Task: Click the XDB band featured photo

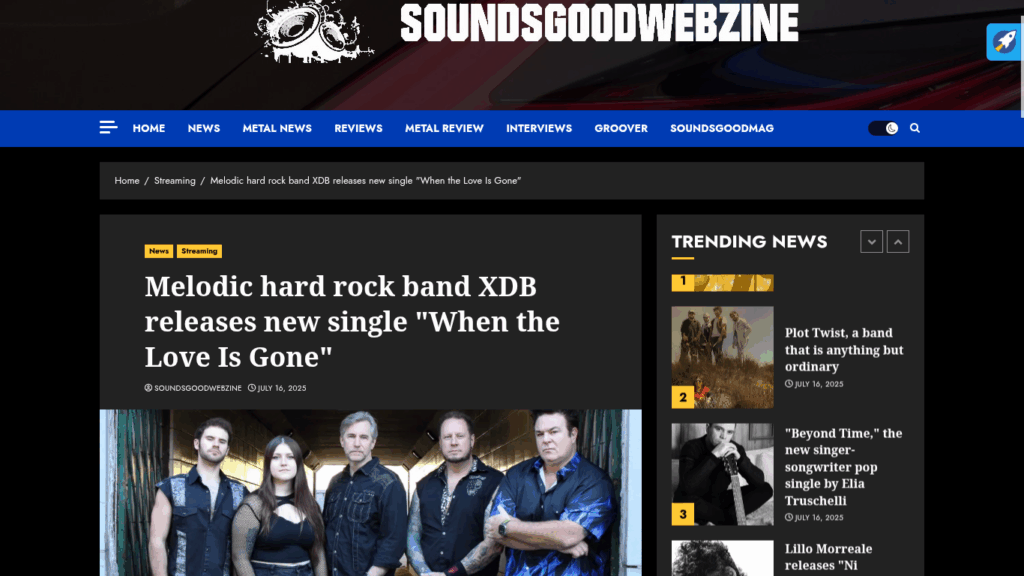Action: pyautogui.click(x=370, y=492)
